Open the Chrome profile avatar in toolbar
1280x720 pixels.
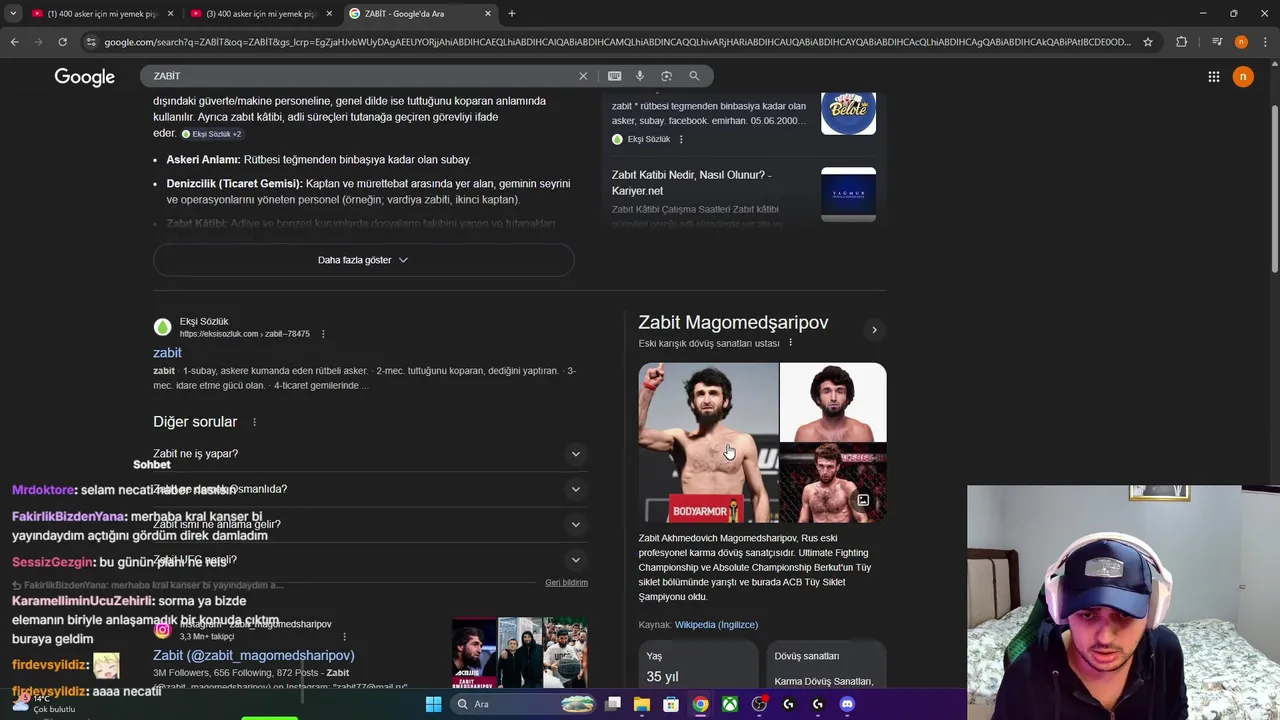point(1241,42)
